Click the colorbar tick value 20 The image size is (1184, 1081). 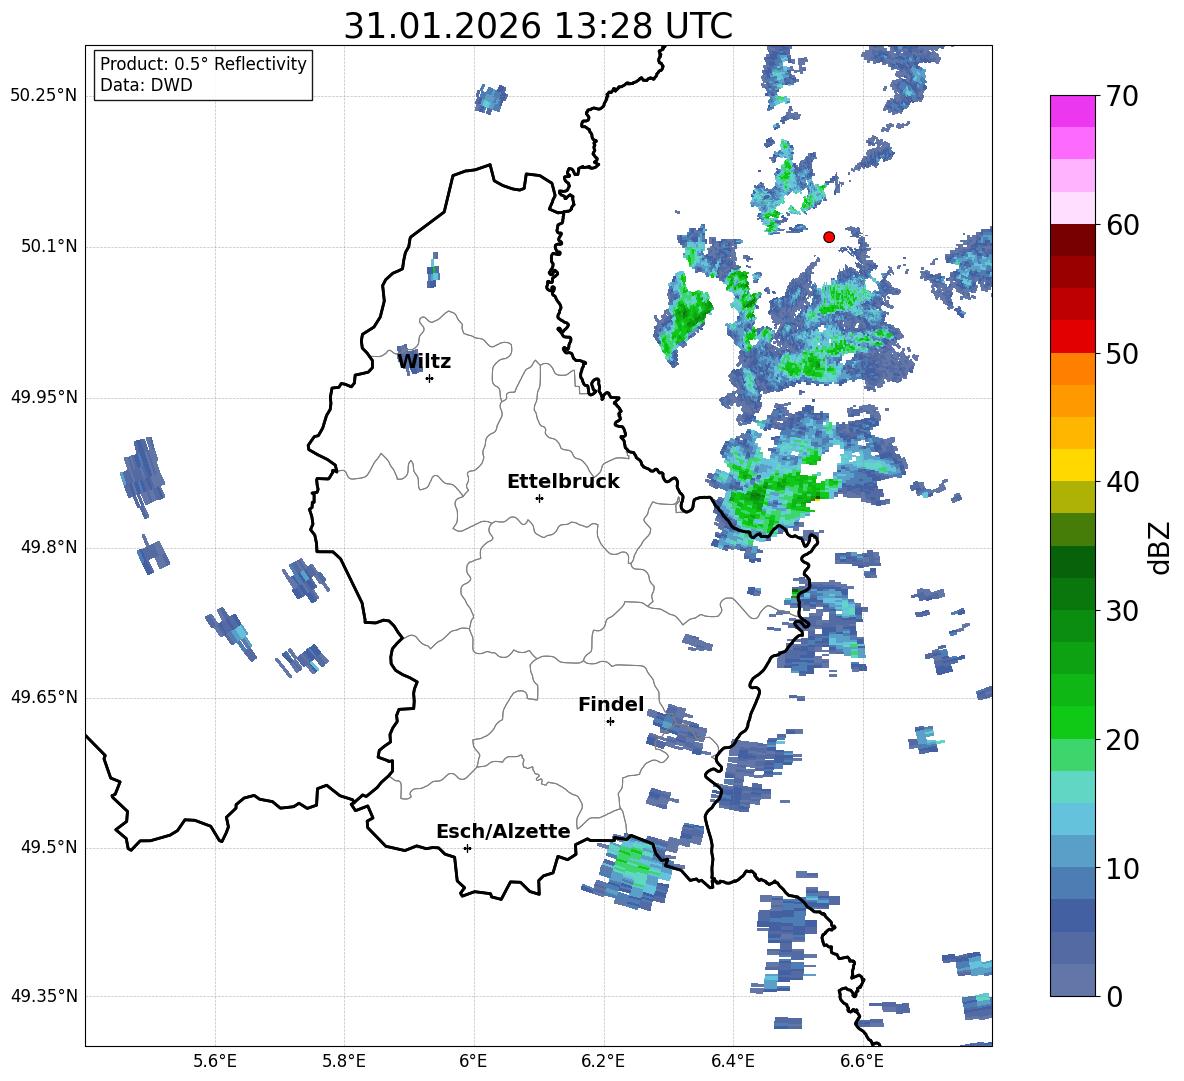pyautogui.click(x=1122, y=740)
